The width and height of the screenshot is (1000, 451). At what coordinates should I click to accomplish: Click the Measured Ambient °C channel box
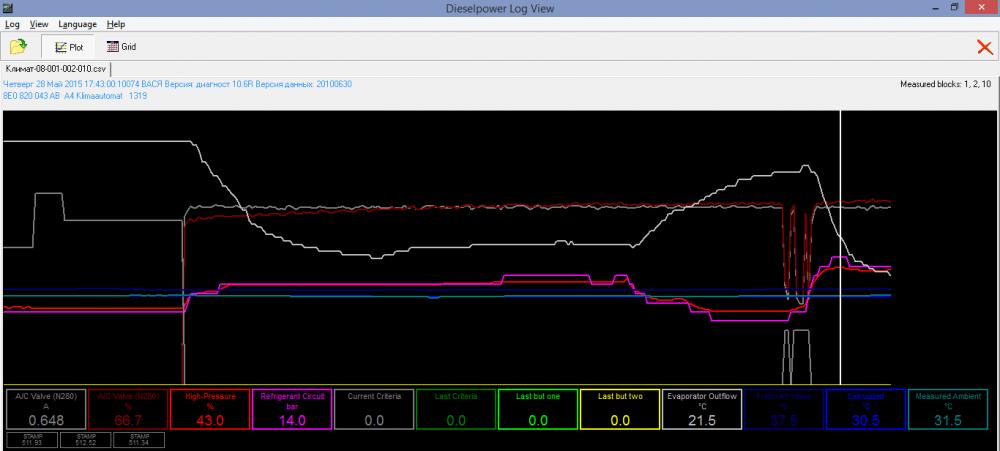click(x=947, y=409)
